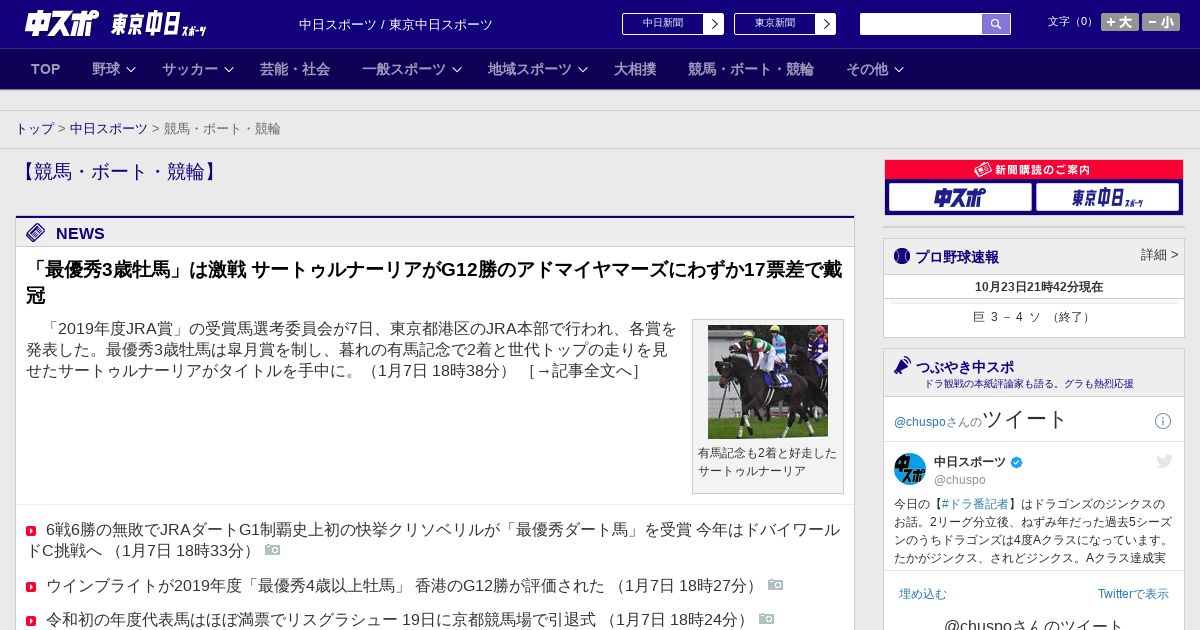Click 埋め込む embed link
1200x630 pixels.
click(922, 594)
